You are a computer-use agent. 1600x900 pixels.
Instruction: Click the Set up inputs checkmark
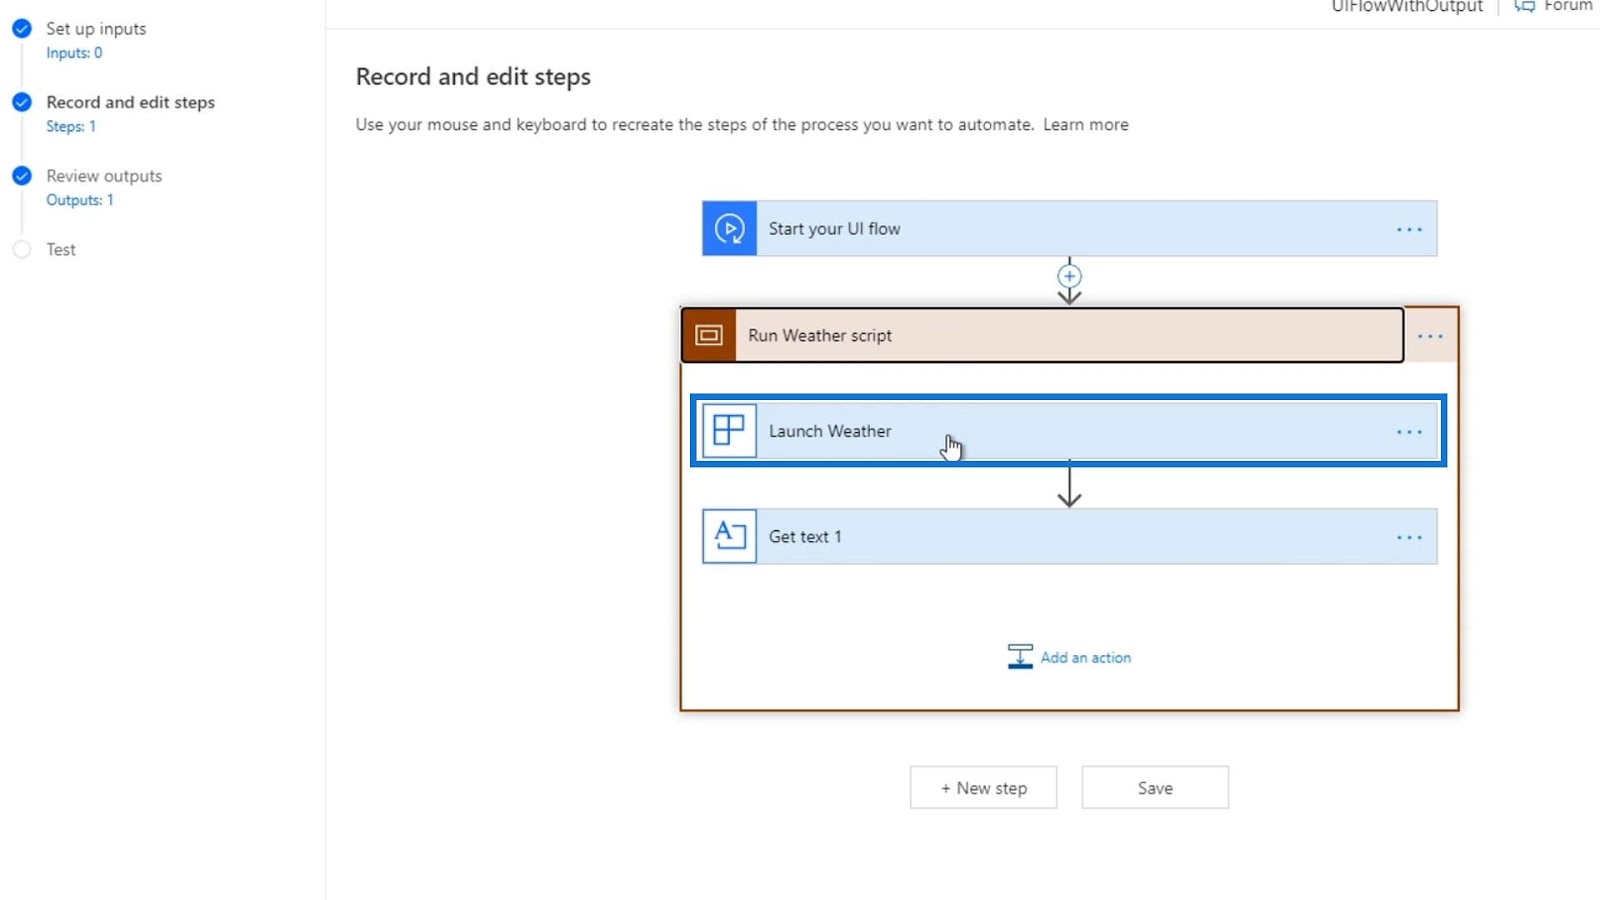(22, 28)
